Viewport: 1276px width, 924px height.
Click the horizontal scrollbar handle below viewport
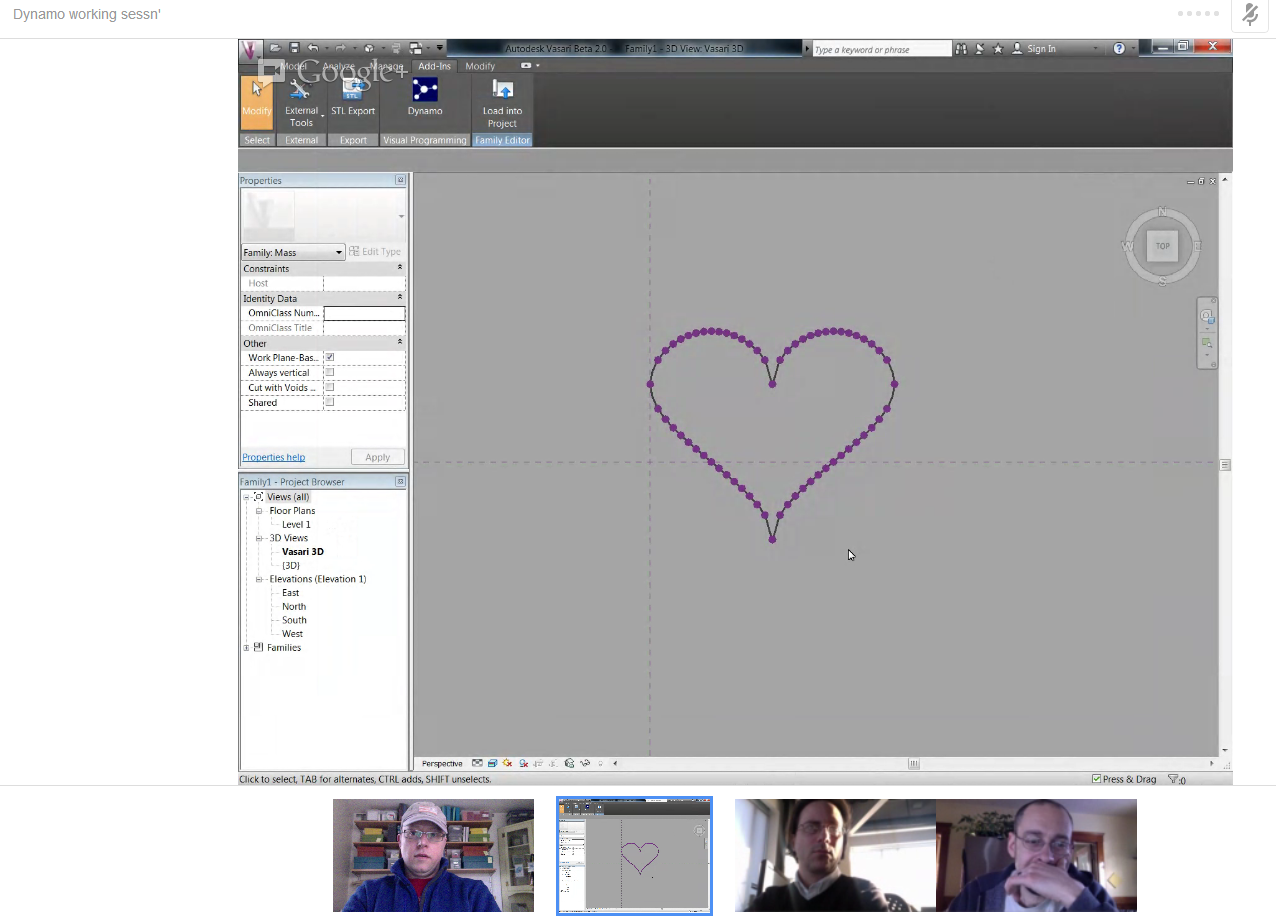pyautogui.click(x=913, y=764)
